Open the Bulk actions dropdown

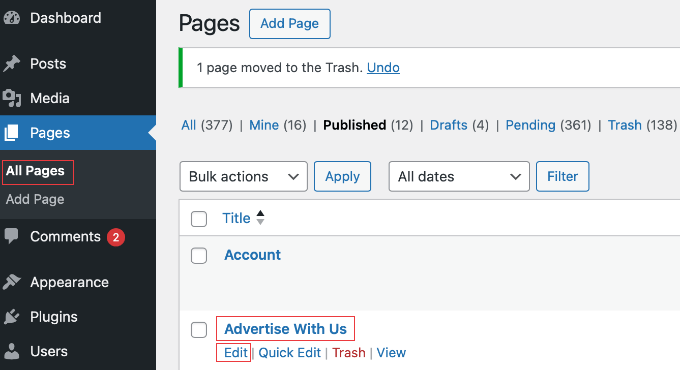coord(243,177)
